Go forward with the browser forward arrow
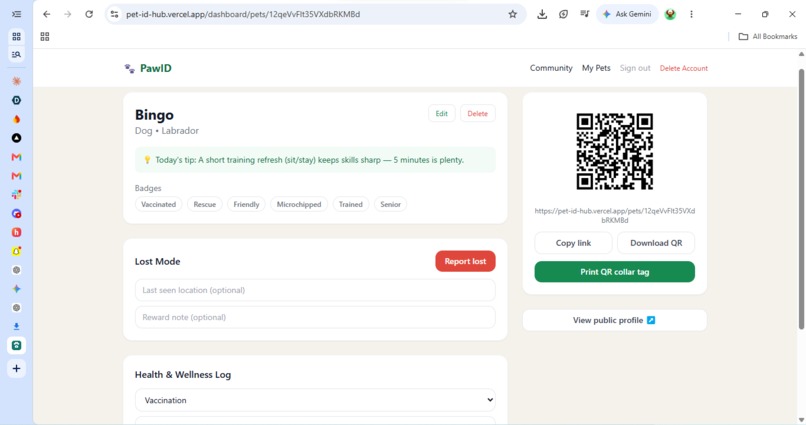806x425 pixels. pyautogui.click(x=68, y=14)
